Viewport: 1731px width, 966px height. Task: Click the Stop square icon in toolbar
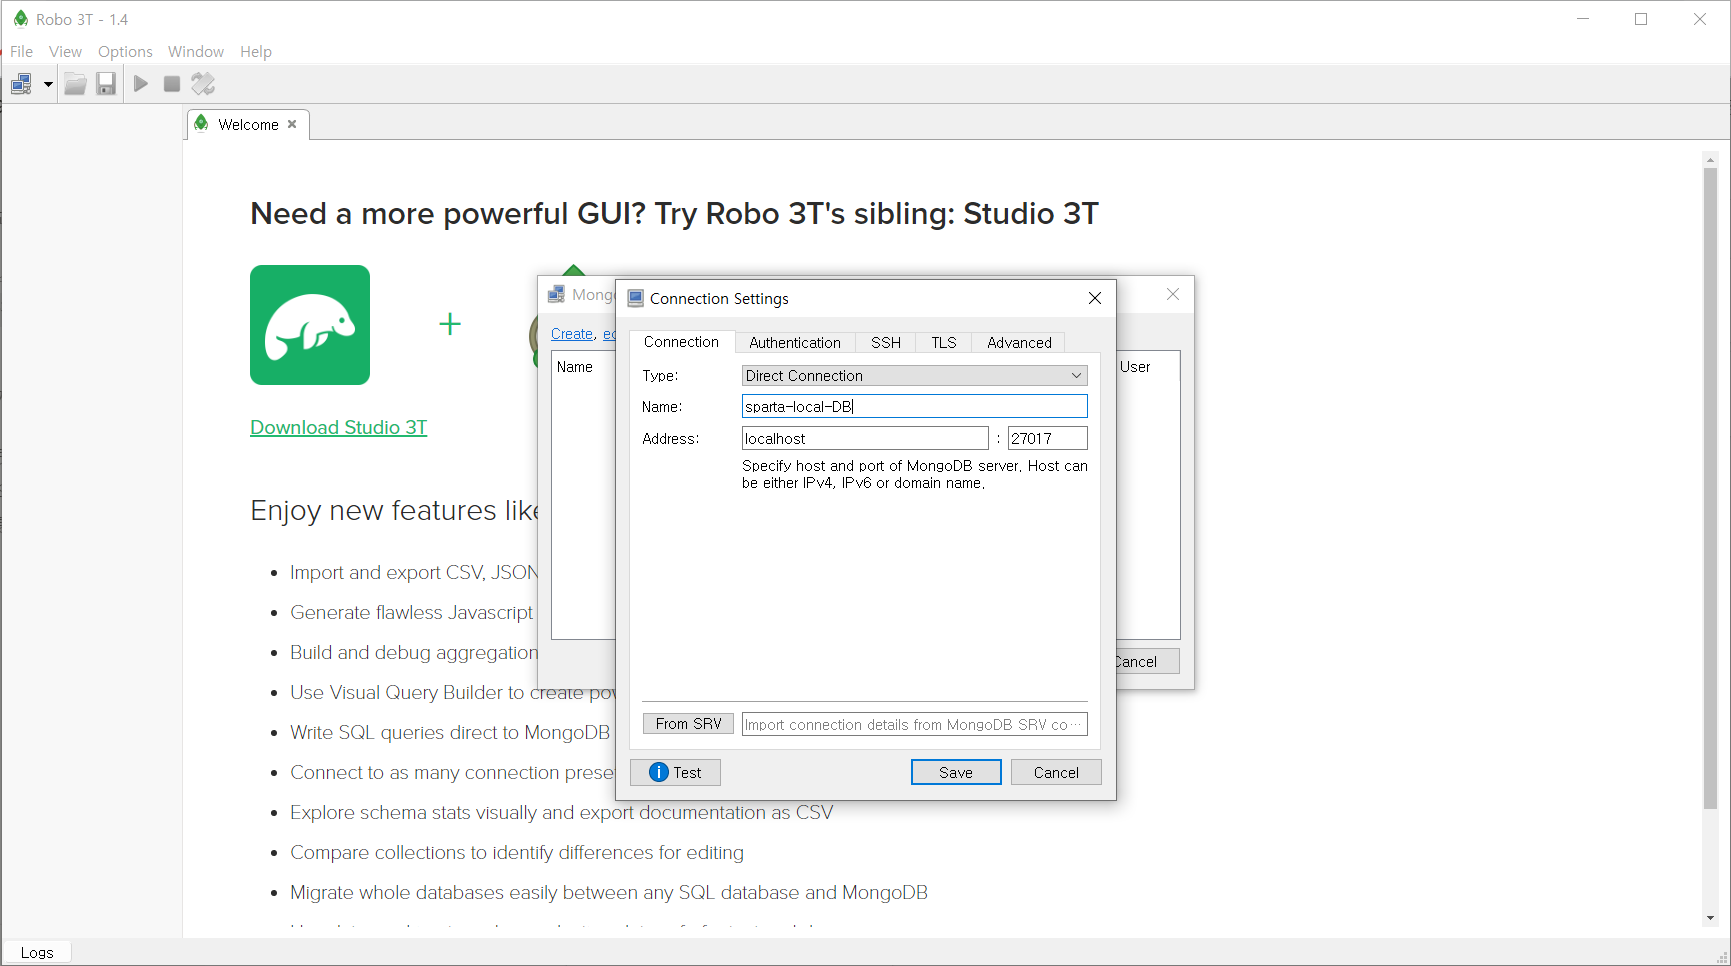click(172, 84)
